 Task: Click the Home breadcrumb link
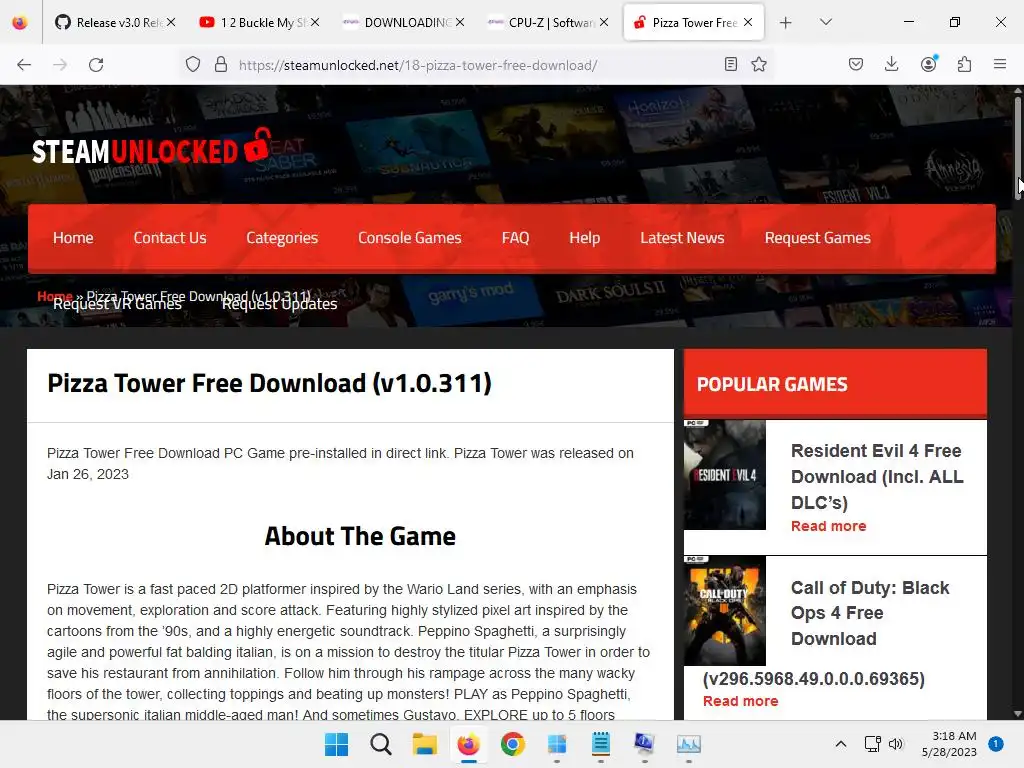click(x=55, y=296)
